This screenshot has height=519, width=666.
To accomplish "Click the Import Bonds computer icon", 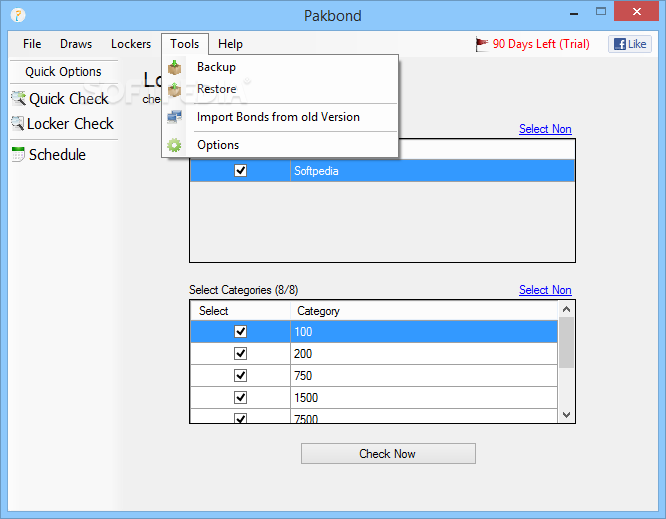I will (x=175, y=117).
